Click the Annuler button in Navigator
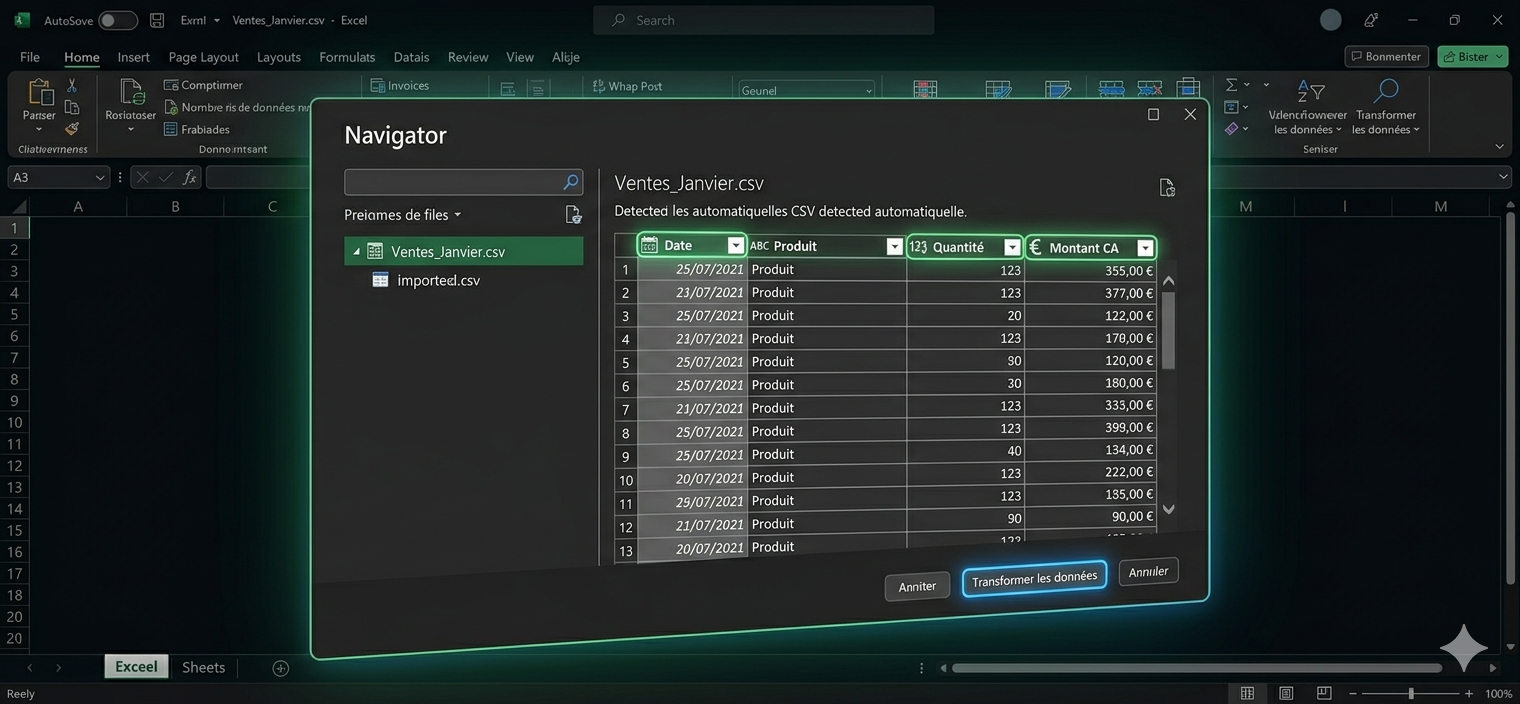The height and width of the screenshot is (704, 1520). click(x=1147, y=571)
